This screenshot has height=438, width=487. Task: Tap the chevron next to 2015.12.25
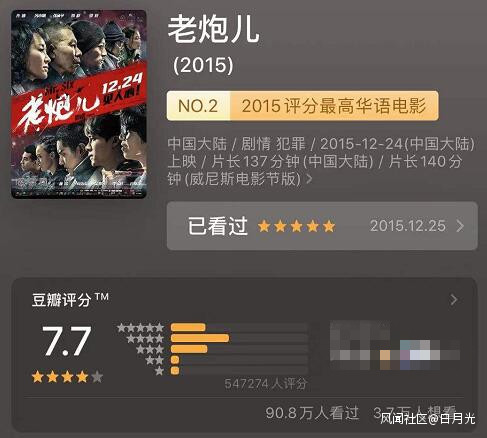[x=460, y=226]
